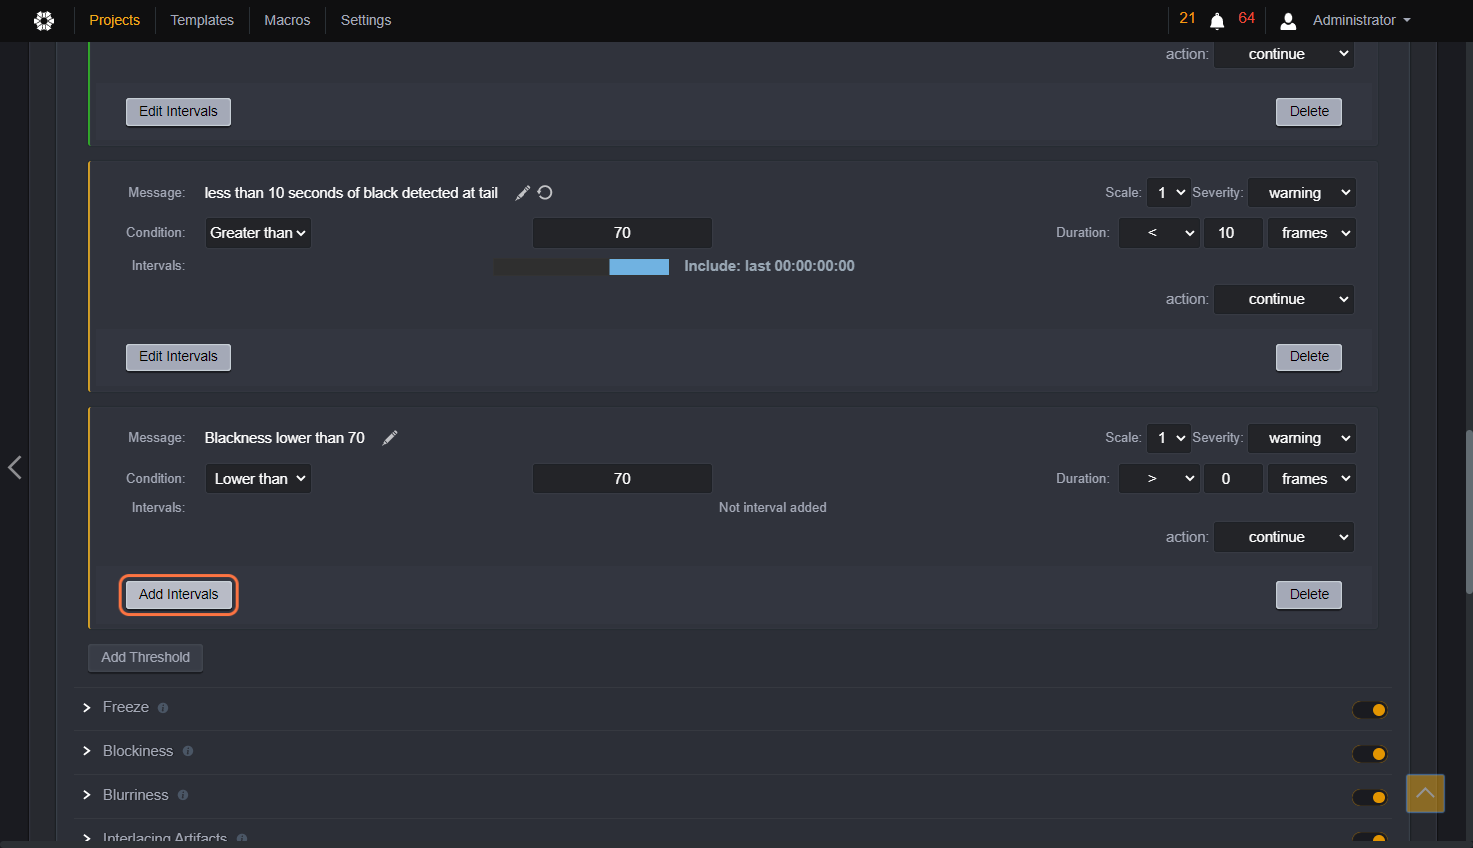Open action continue dropdown for Blackness lower threshold
Image resolution: width=1473 pixels, height=848 pixels.
point(1284,537)
